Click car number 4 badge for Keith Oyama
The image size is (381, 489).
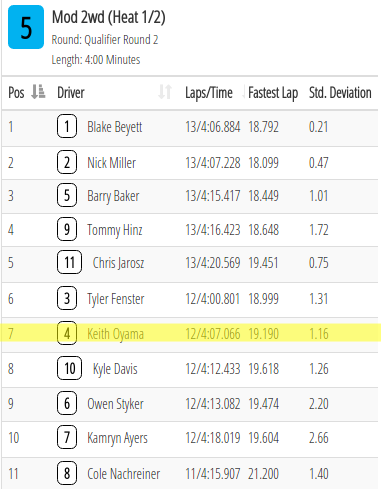tap(67, 333)
